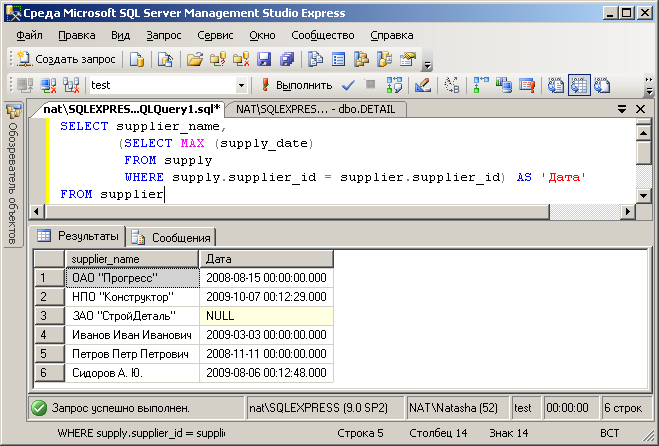This screenshot has width=659, height=446.
Task: Open the Справка menu
Action: (392, 35)
